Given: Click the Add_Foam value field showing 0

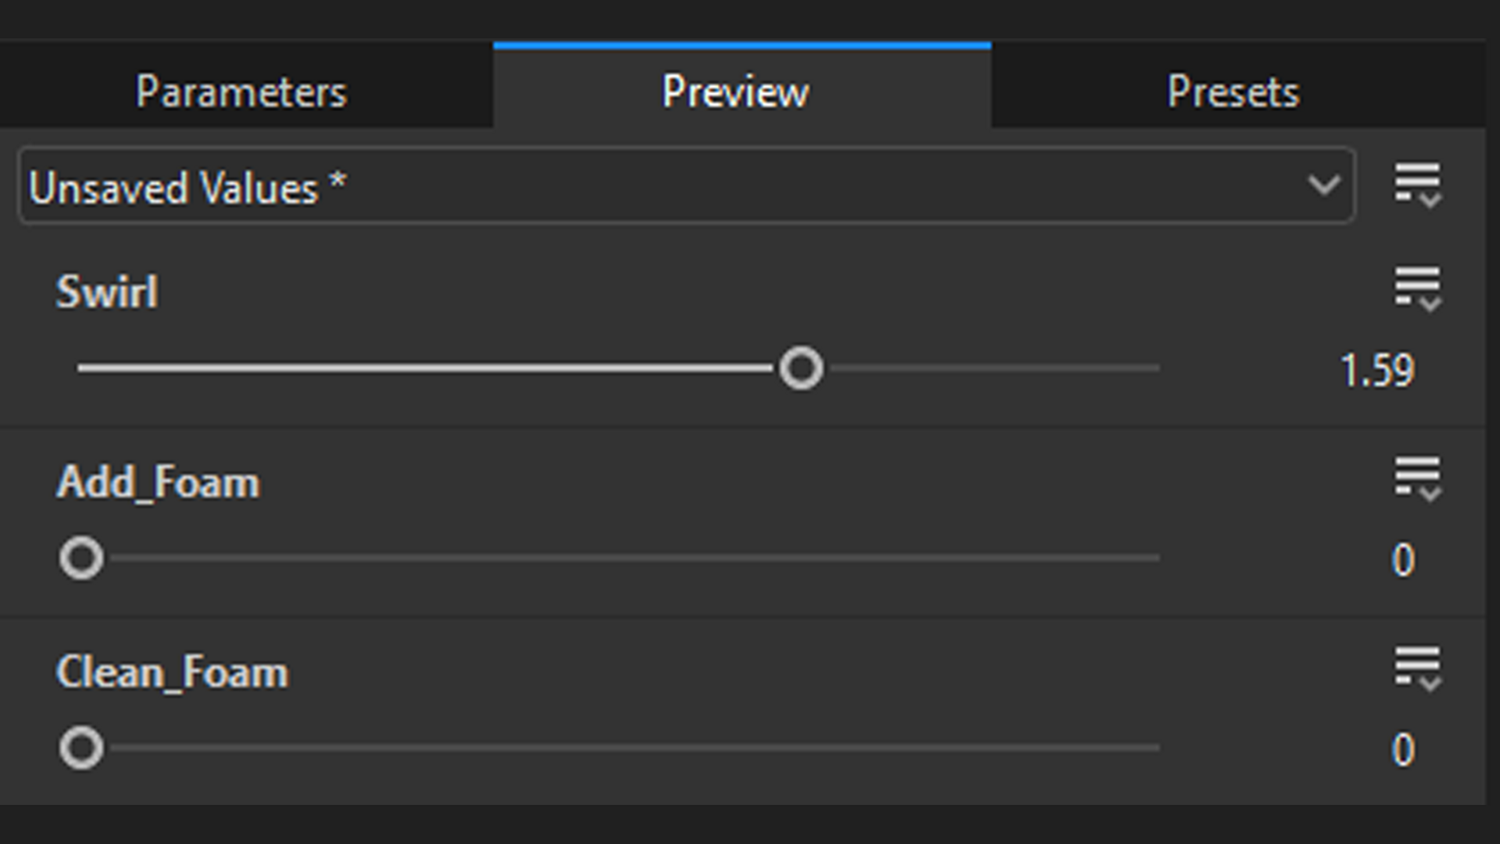Looking at the screenshot, I should click(x=1403, y=560).
